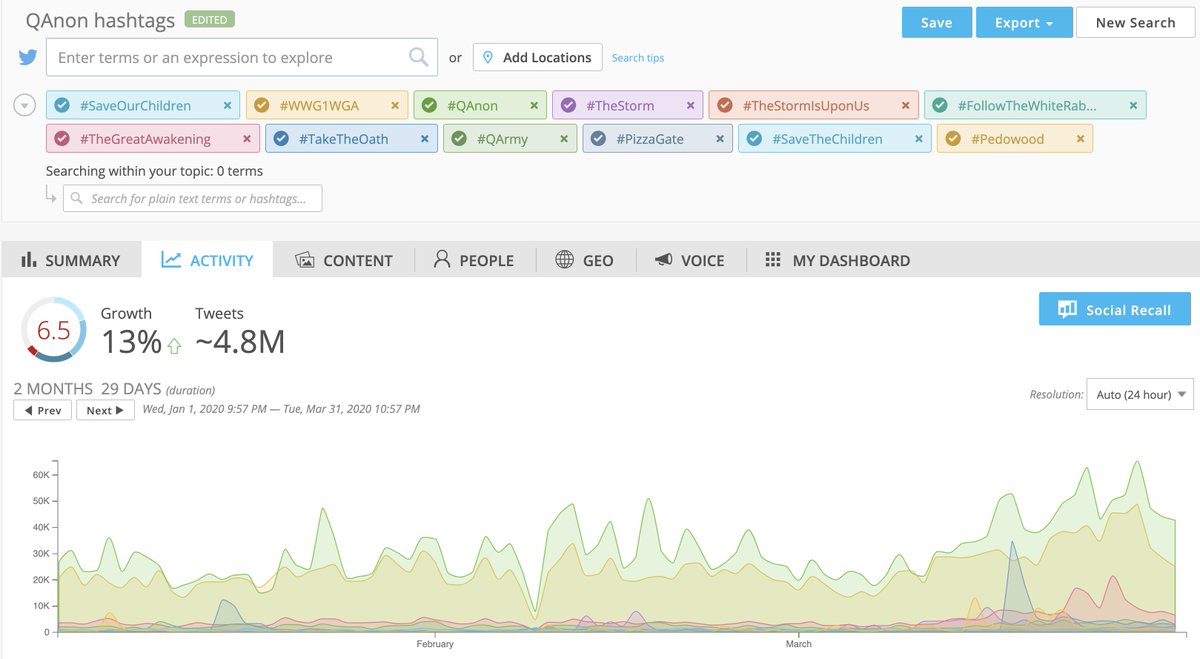Remove the #WWG1WGA hashtag tag
The height and width of the screenshot is (659, 1200).
pos(395,105)
